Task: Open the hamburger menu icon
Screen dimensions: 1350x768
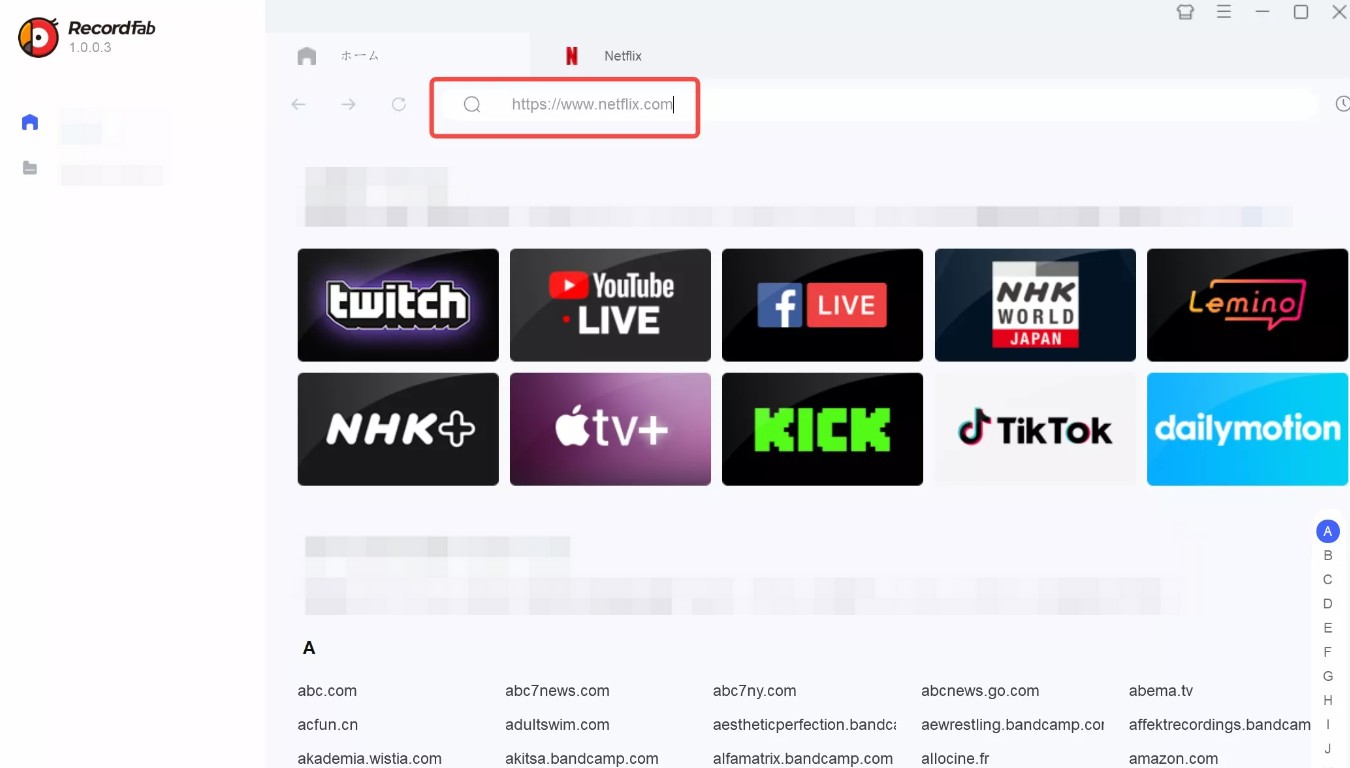Action: point(1223,12)
